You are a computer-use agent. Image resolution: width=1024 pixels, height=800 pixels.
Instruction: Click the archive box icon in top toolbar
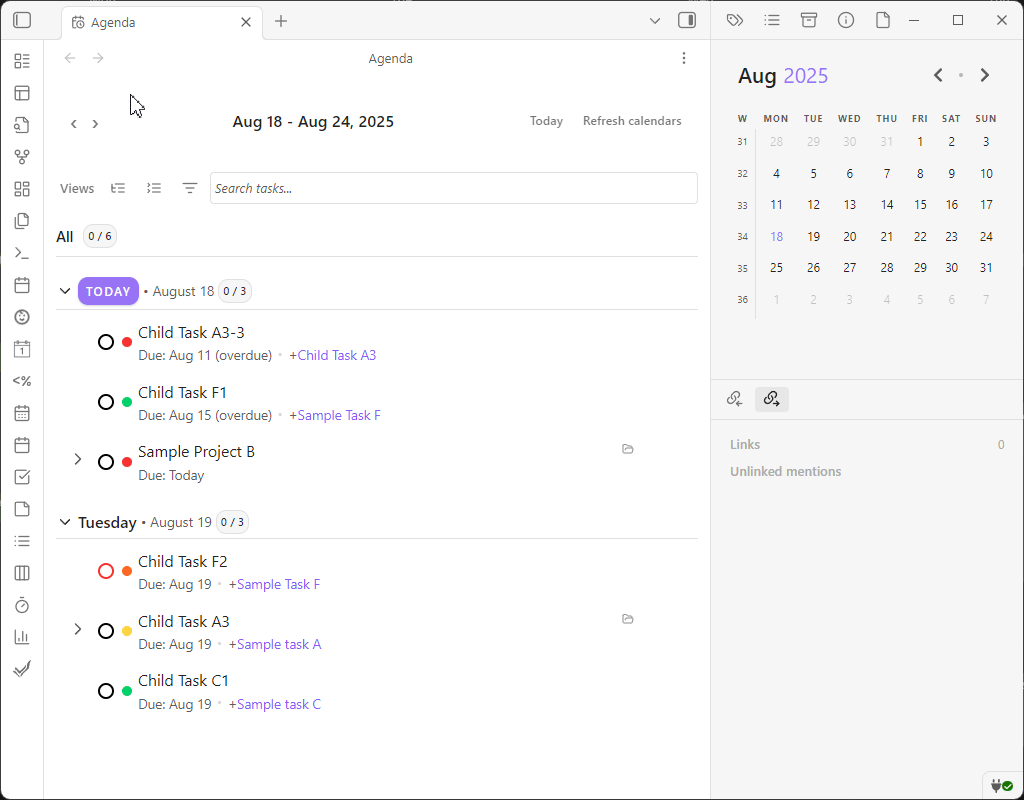click(809, 20)
